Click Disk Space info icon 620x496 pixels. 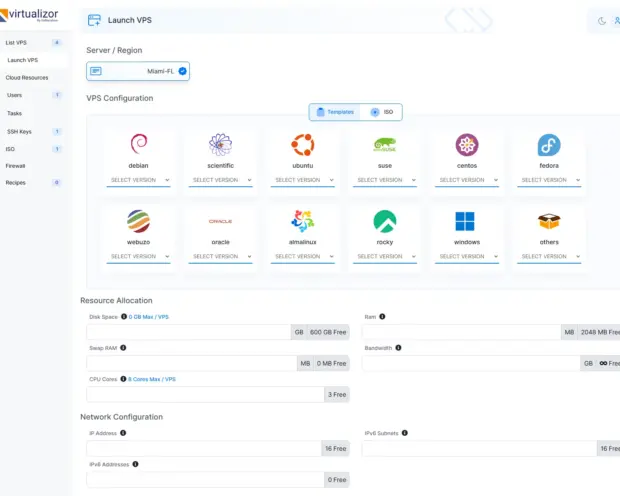coord(124,316)
